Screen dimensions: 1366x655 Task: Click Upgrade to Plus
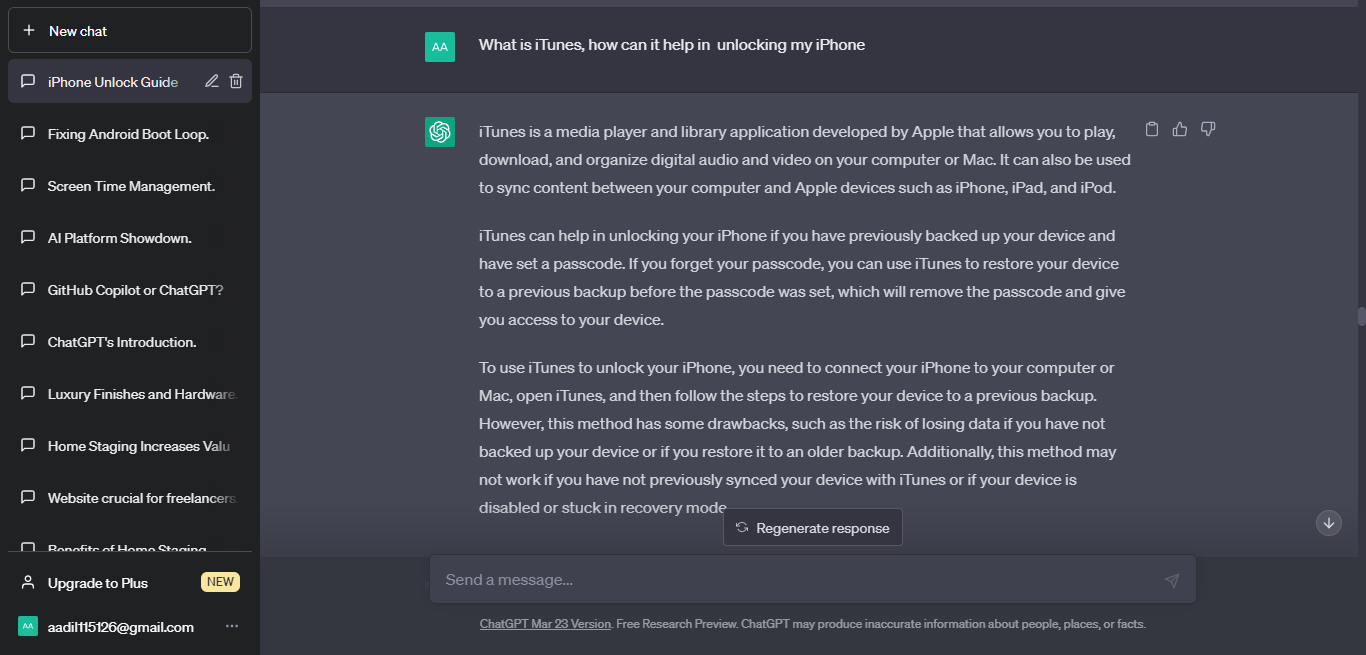98,583
